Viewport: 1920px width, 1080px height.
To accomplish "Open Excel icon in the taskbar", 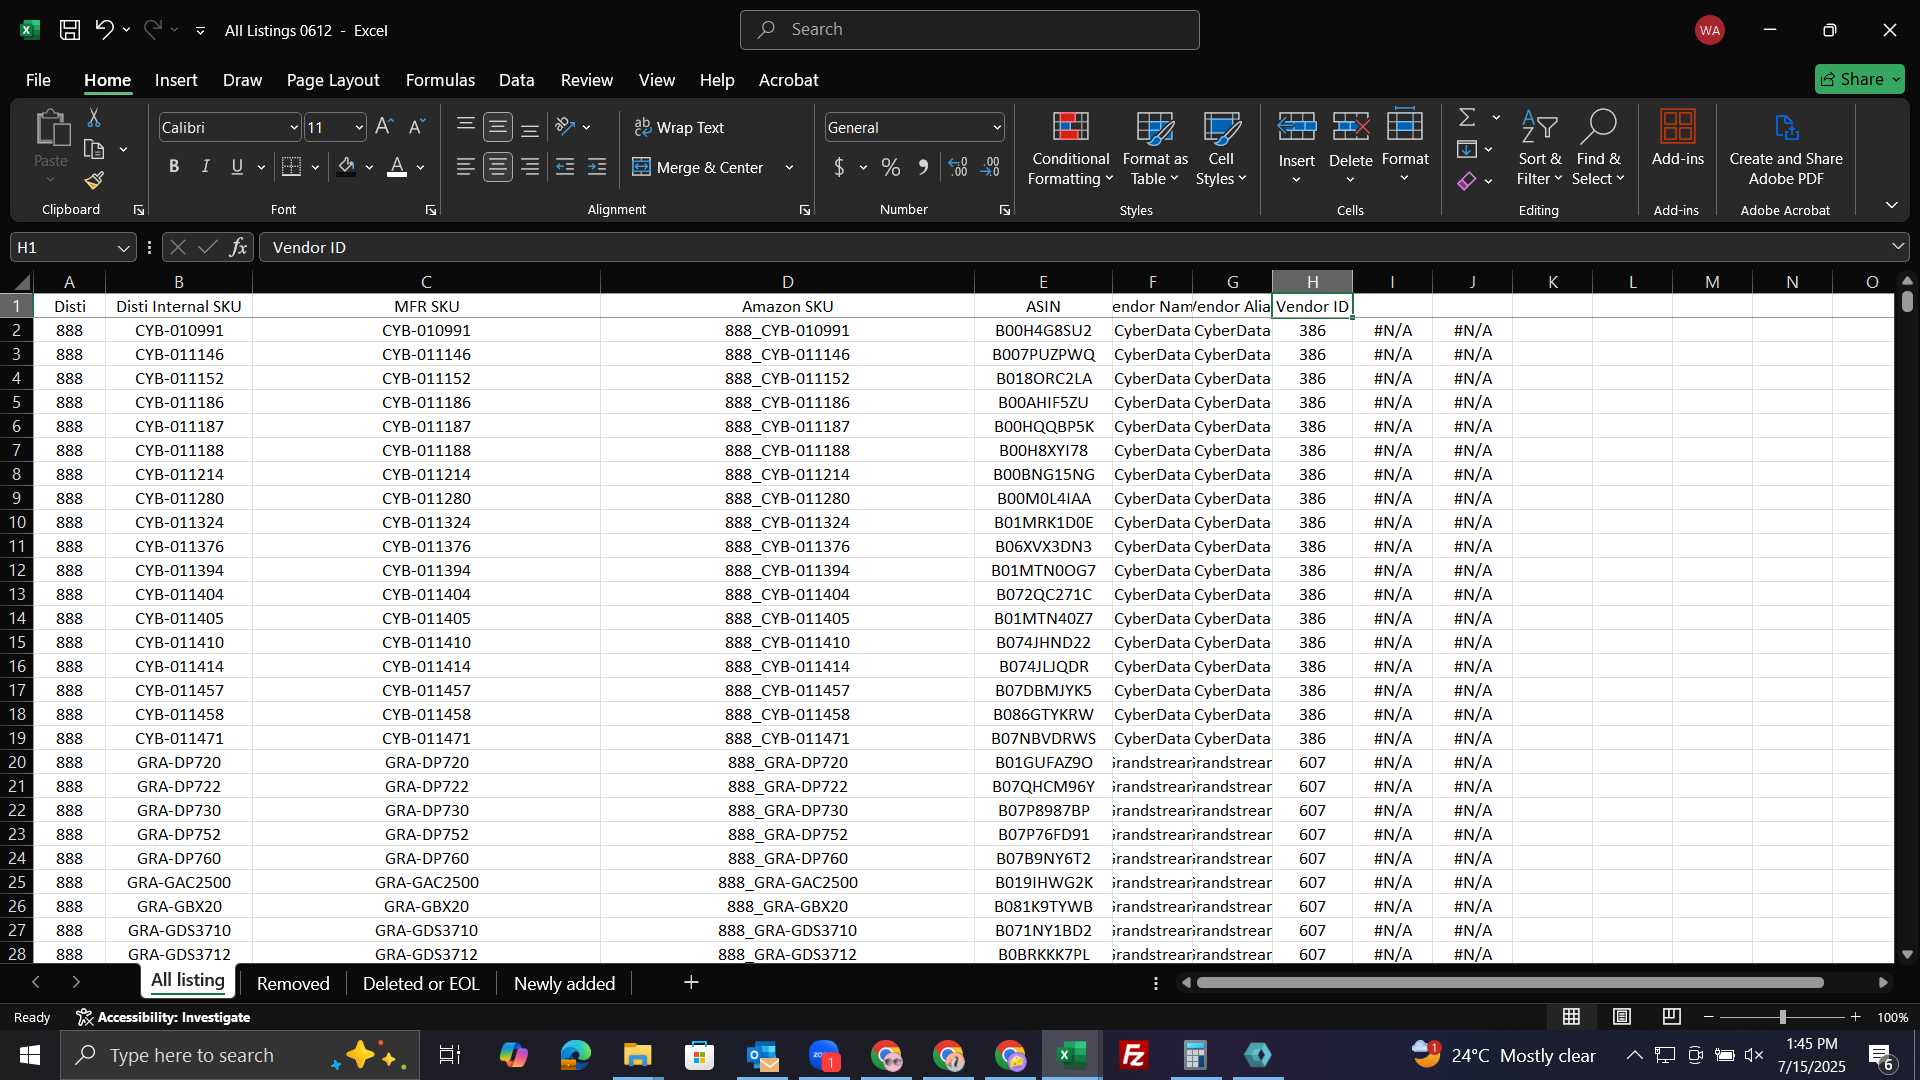I will (x=1072, y=1055).
